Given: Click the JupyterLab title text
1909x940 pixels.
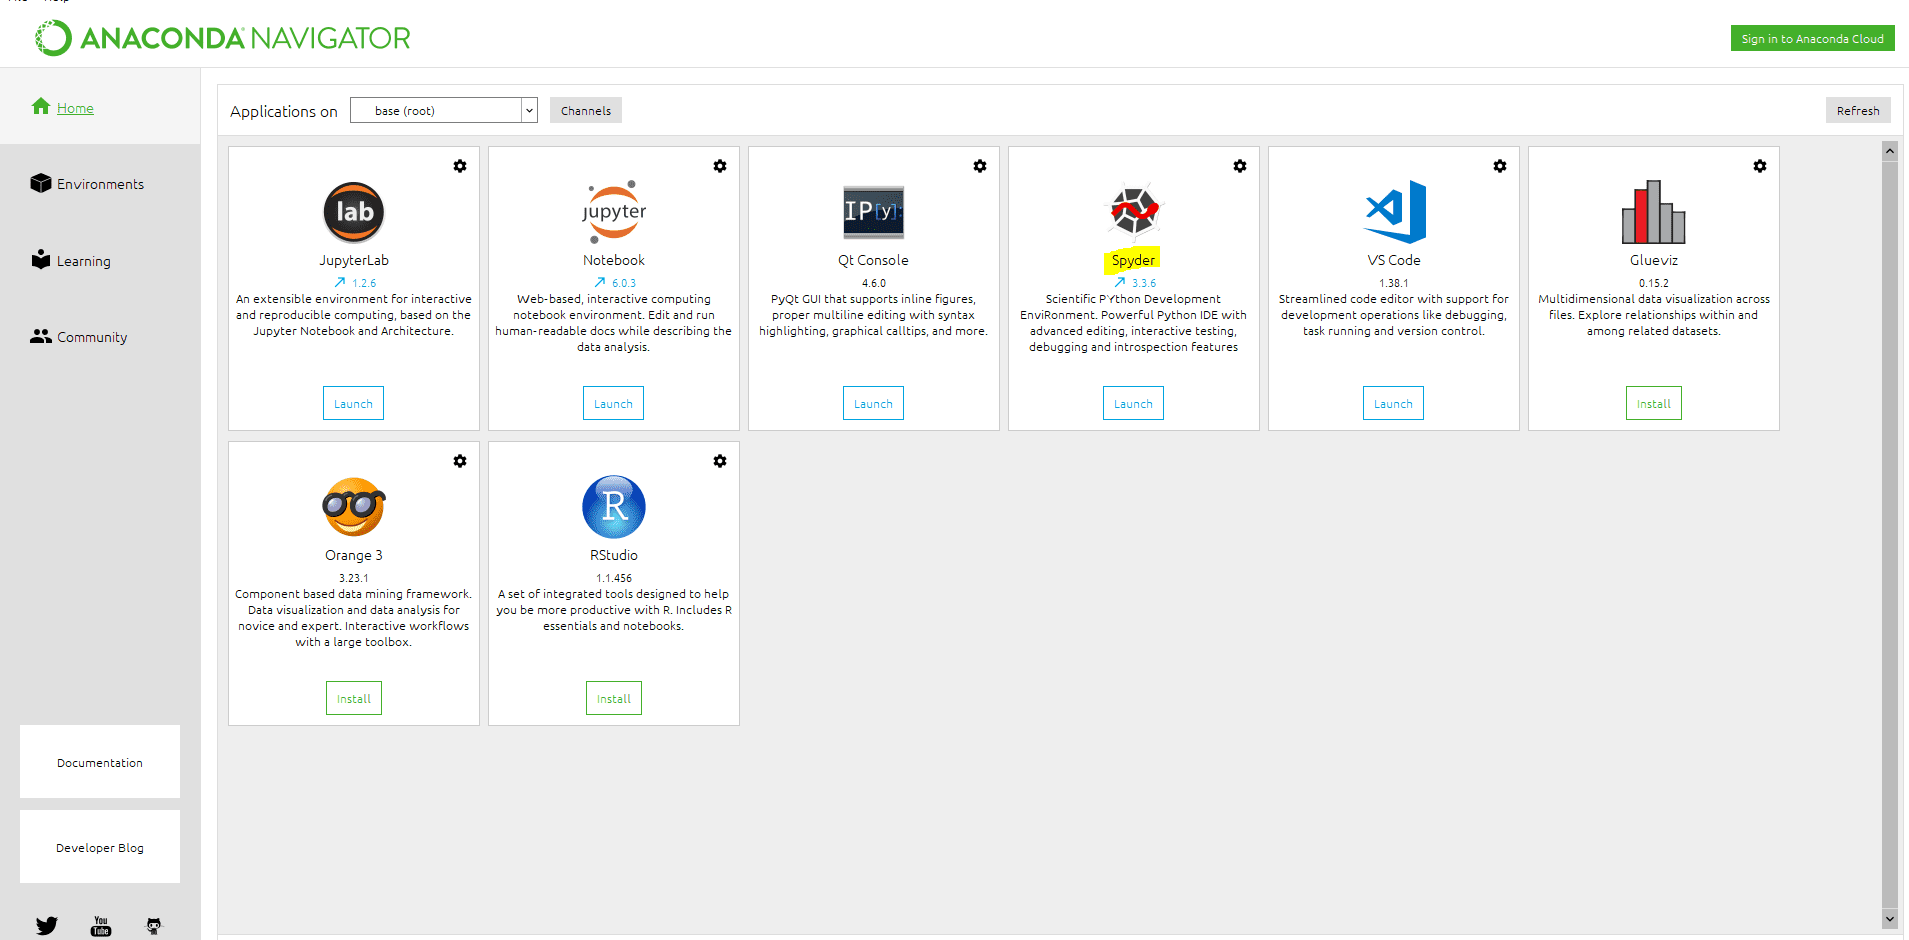Looking at the screenshot, I should pyautogui.click(x=354, y=260).
